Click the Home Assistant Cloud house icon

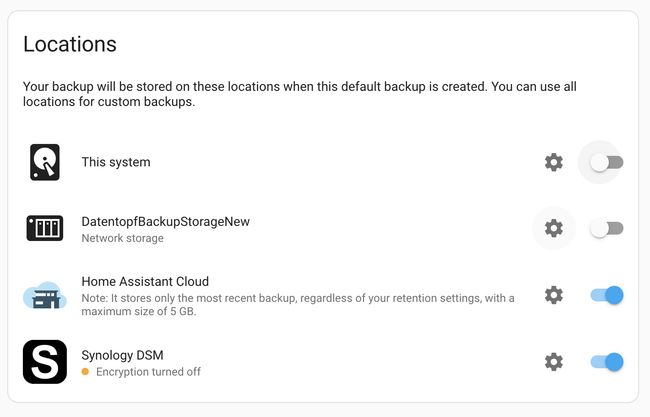click(x=45, y=295)
